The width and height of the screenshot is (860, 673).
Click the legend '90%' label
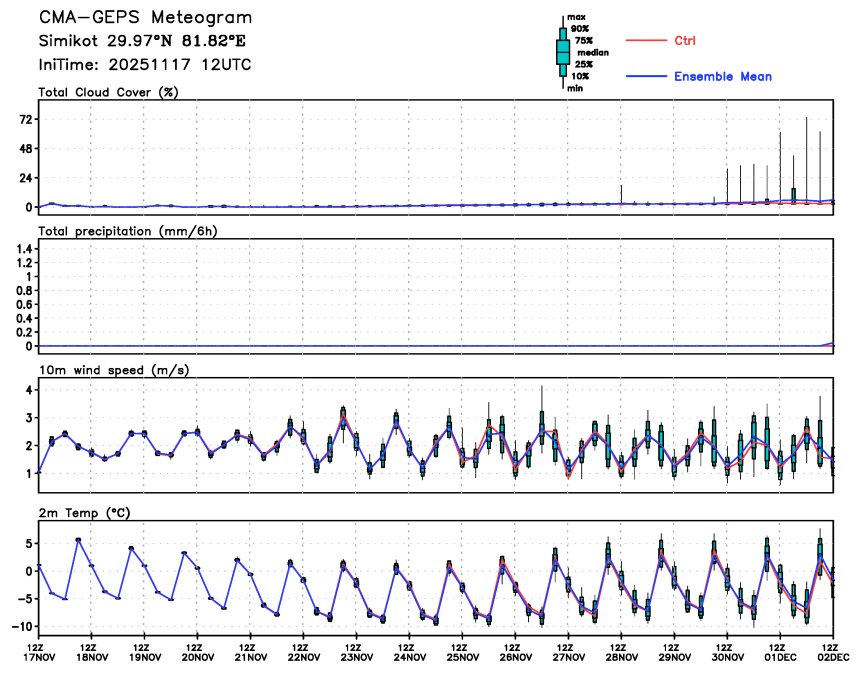click(x=580, y=29)
